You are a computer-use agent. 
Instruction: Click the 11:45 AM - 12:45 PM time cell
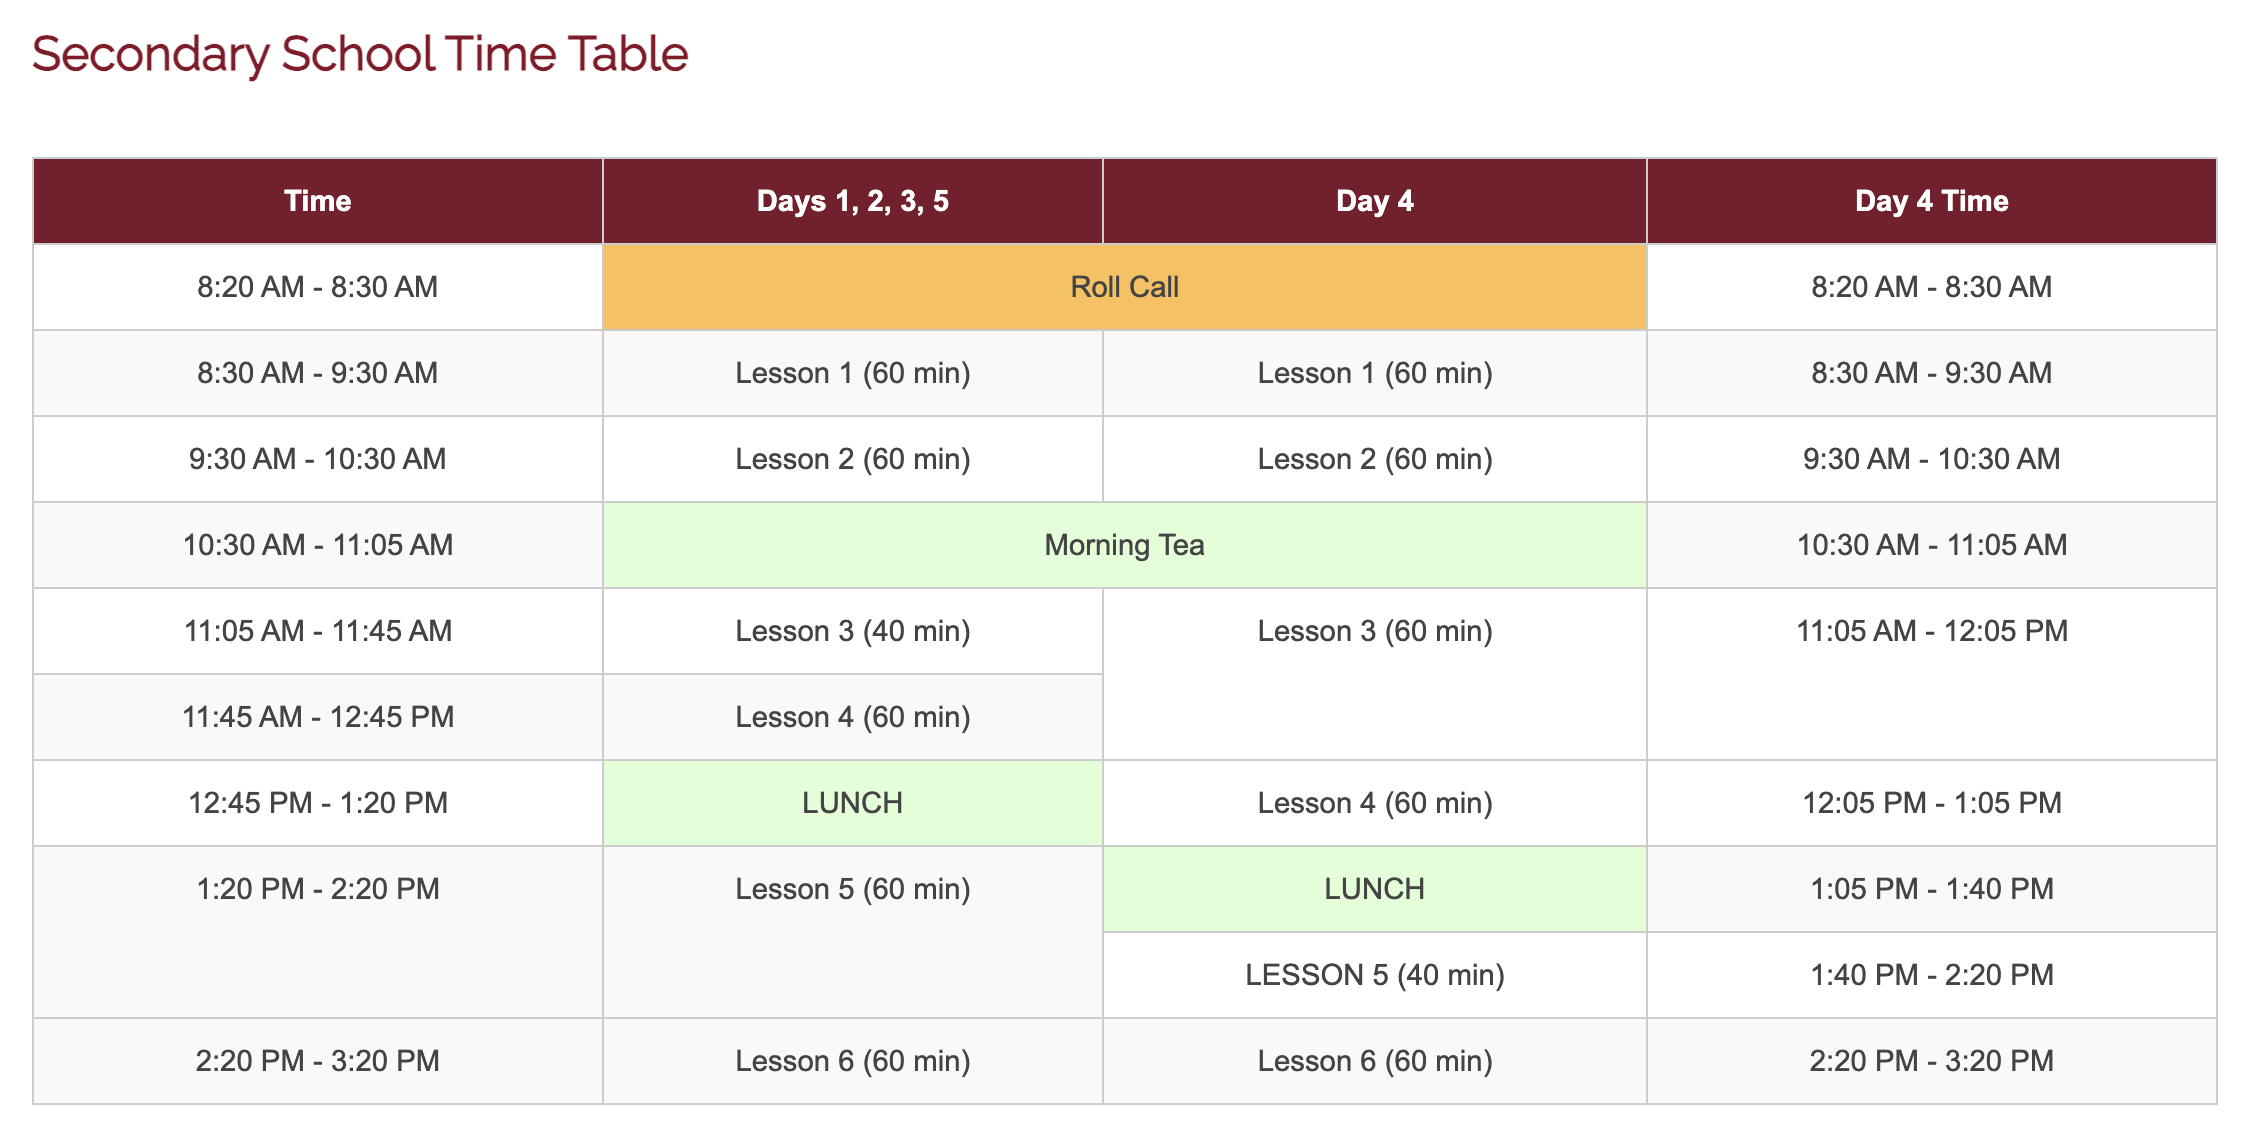[x=317, y=717]
